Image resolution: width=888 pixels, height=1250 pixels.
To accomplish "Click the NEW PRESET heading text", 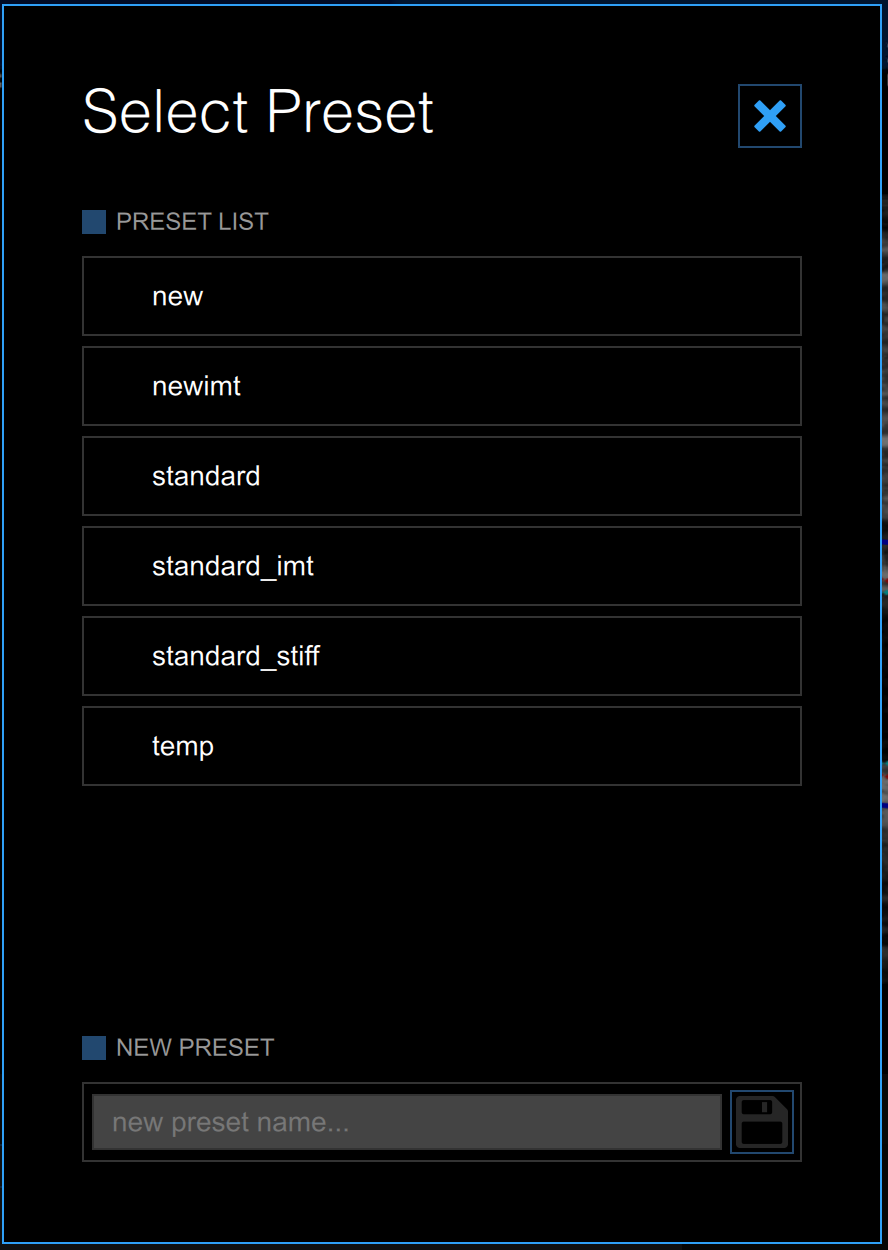I will coord(195,1048).
